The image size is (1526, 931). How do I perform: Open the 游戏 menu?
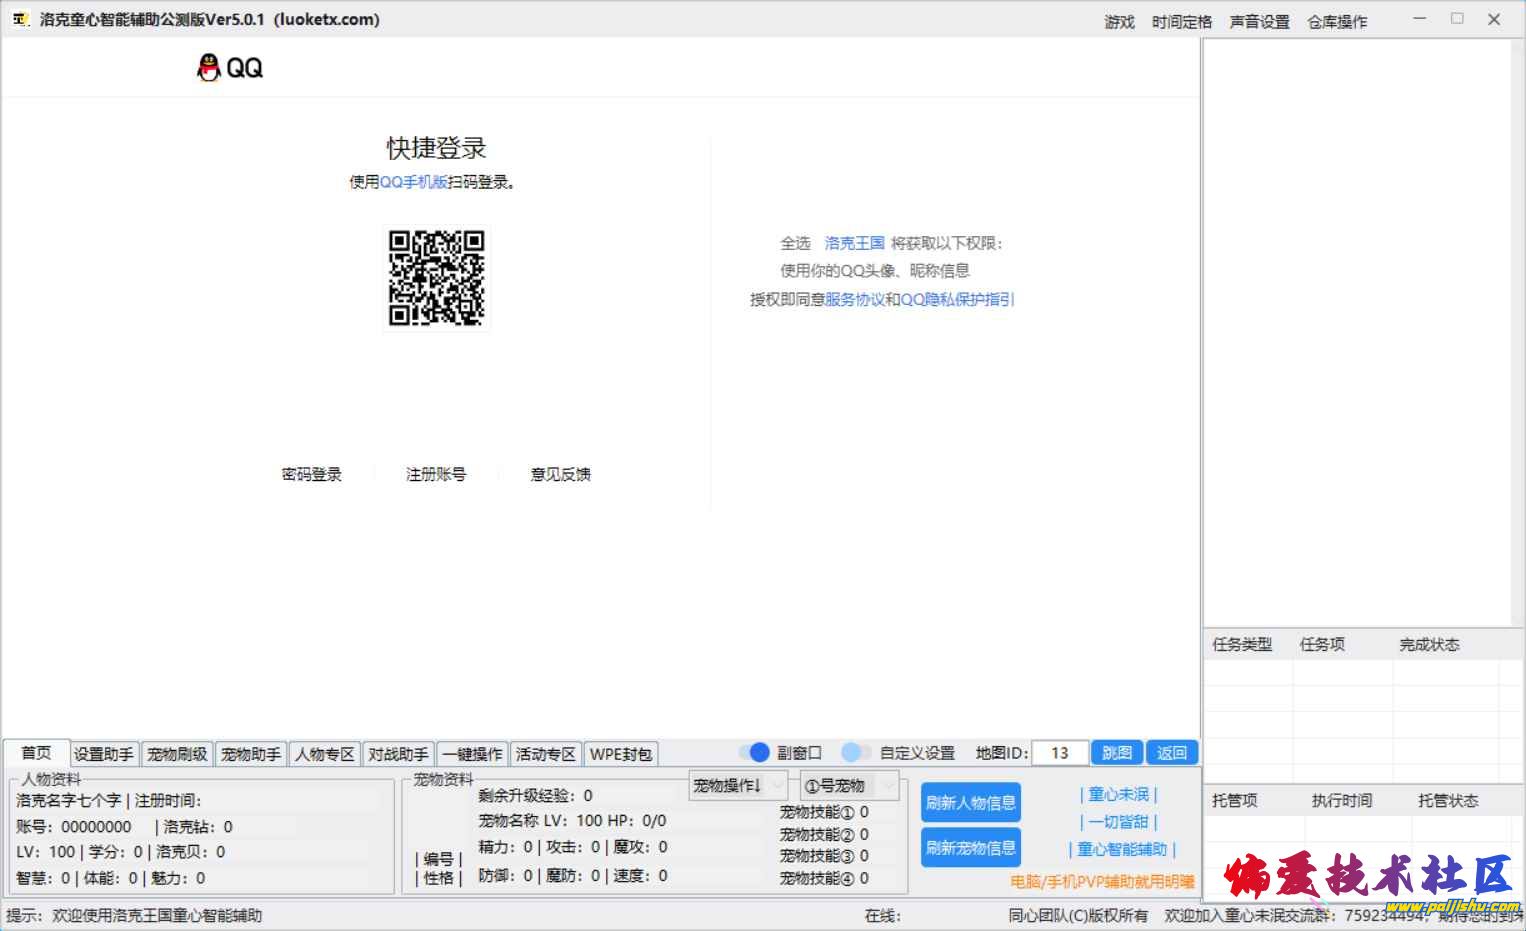coord(1119,21)
